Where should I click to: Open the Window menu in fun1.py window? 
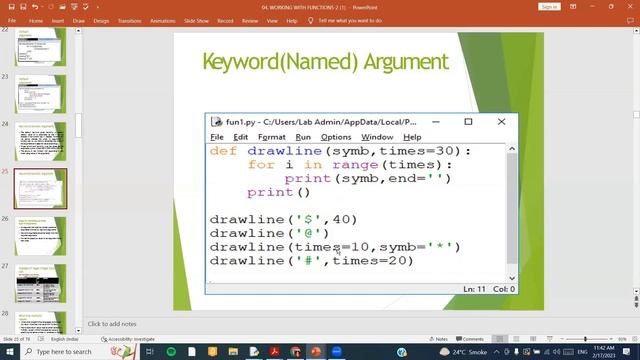[x=377, y=137]
